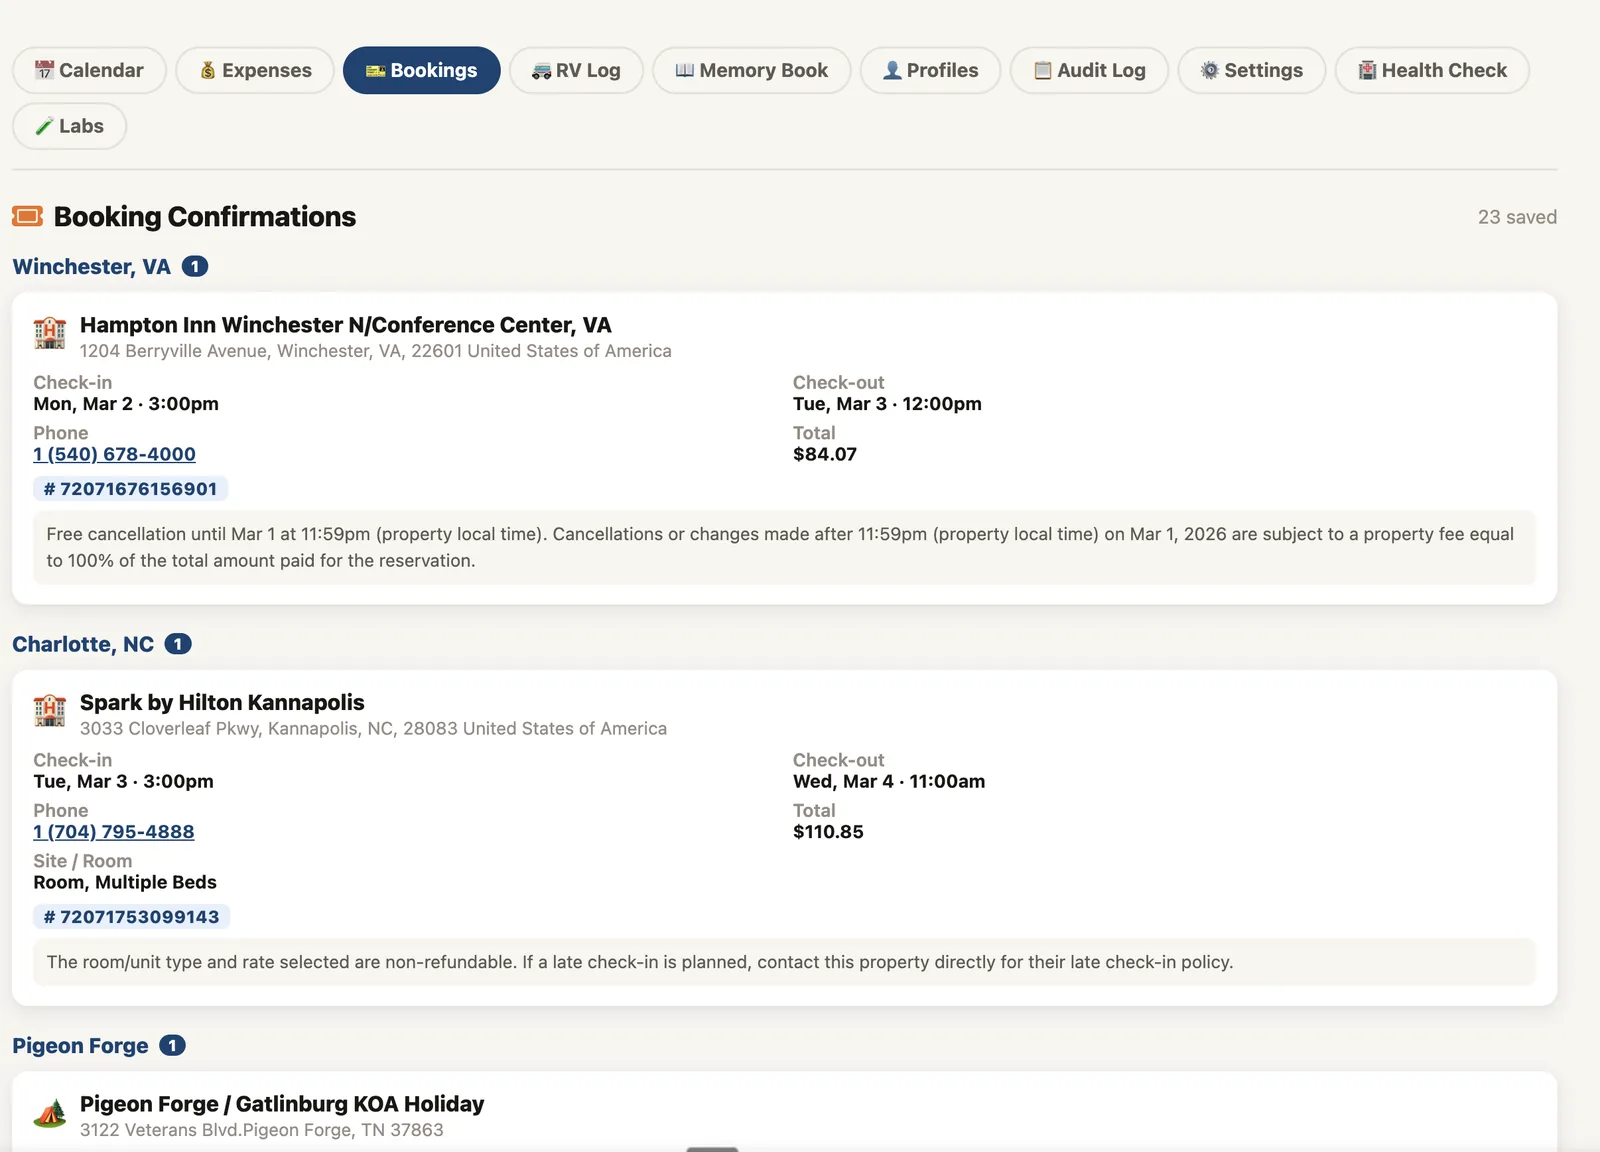This screenshot has height=1152, width=1600.
Task: Click the clipboard icon in Audit Log
Action: pyautogui.click(x=1043, y=70)
